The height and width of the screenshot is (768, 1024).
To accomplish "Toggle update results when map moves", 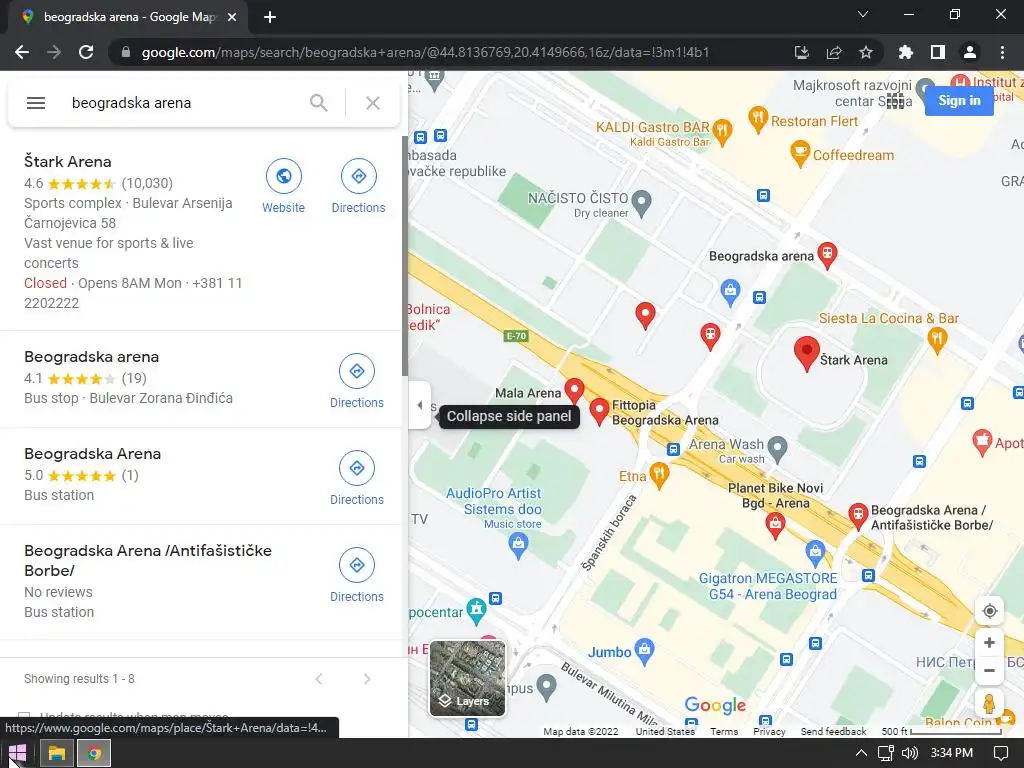I will point(24,716).
